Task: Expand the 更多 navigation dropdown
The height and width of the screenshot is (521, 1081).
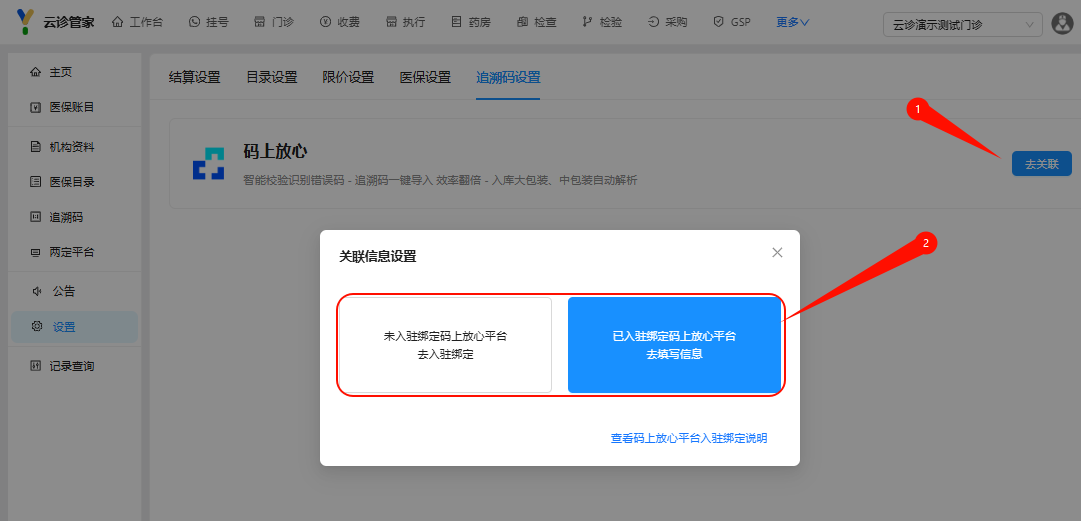Action: click(793, 22)
